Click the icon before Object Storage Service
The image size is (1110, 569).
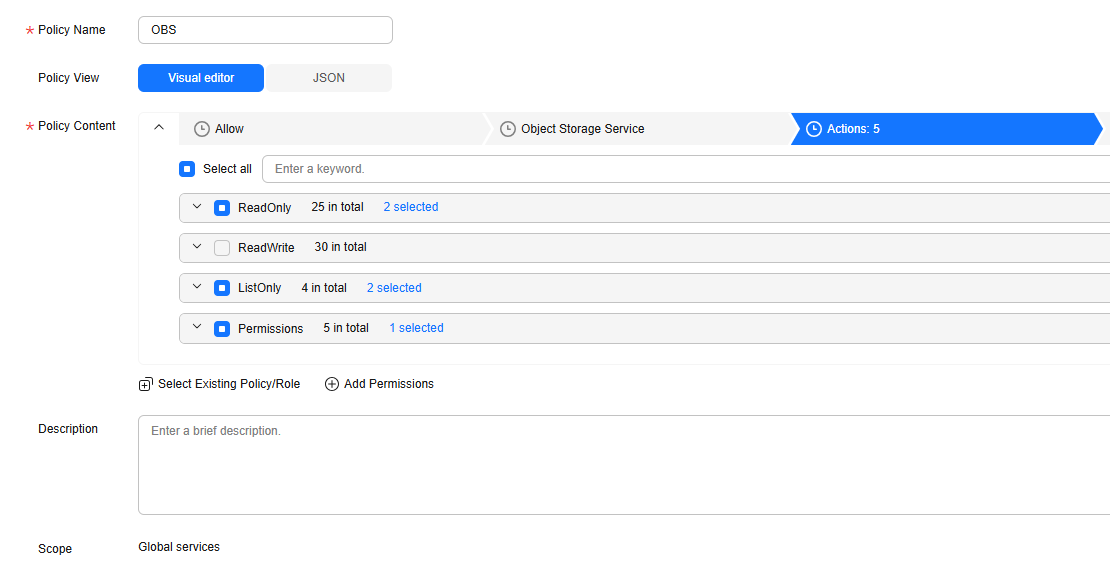click(x=508, y=129)
